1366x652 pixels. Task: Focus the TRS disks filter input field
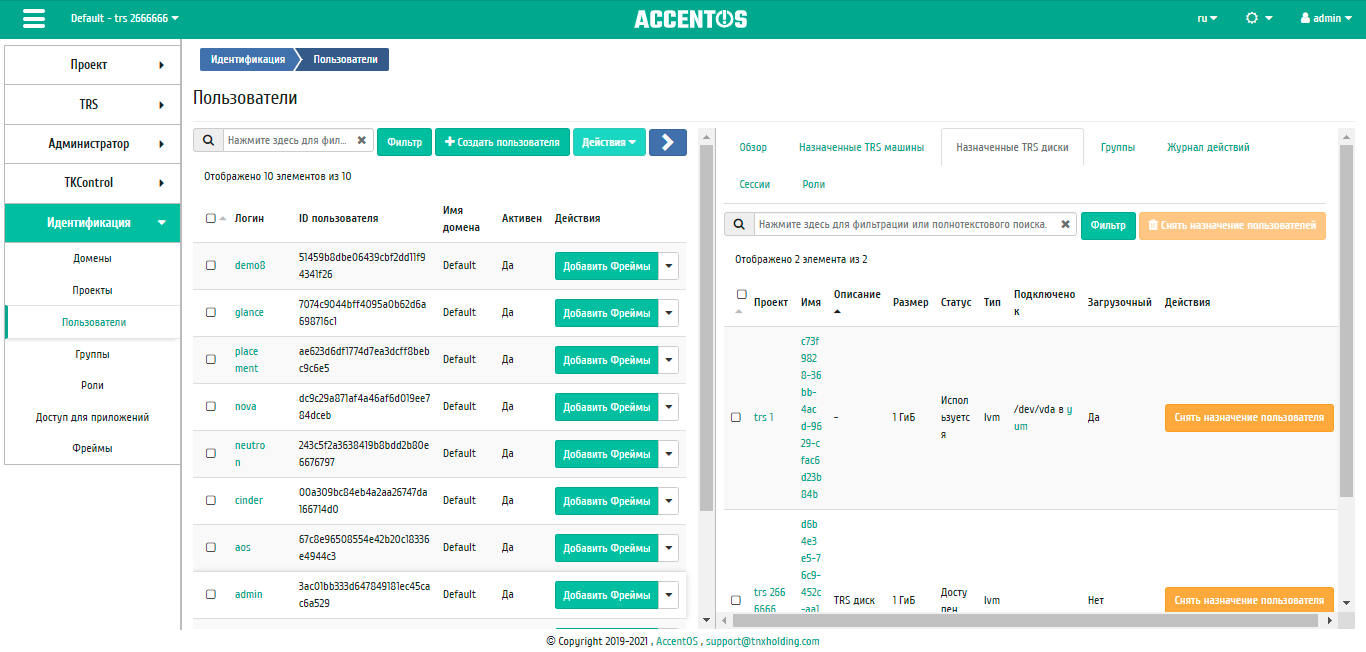coord(903,225)
